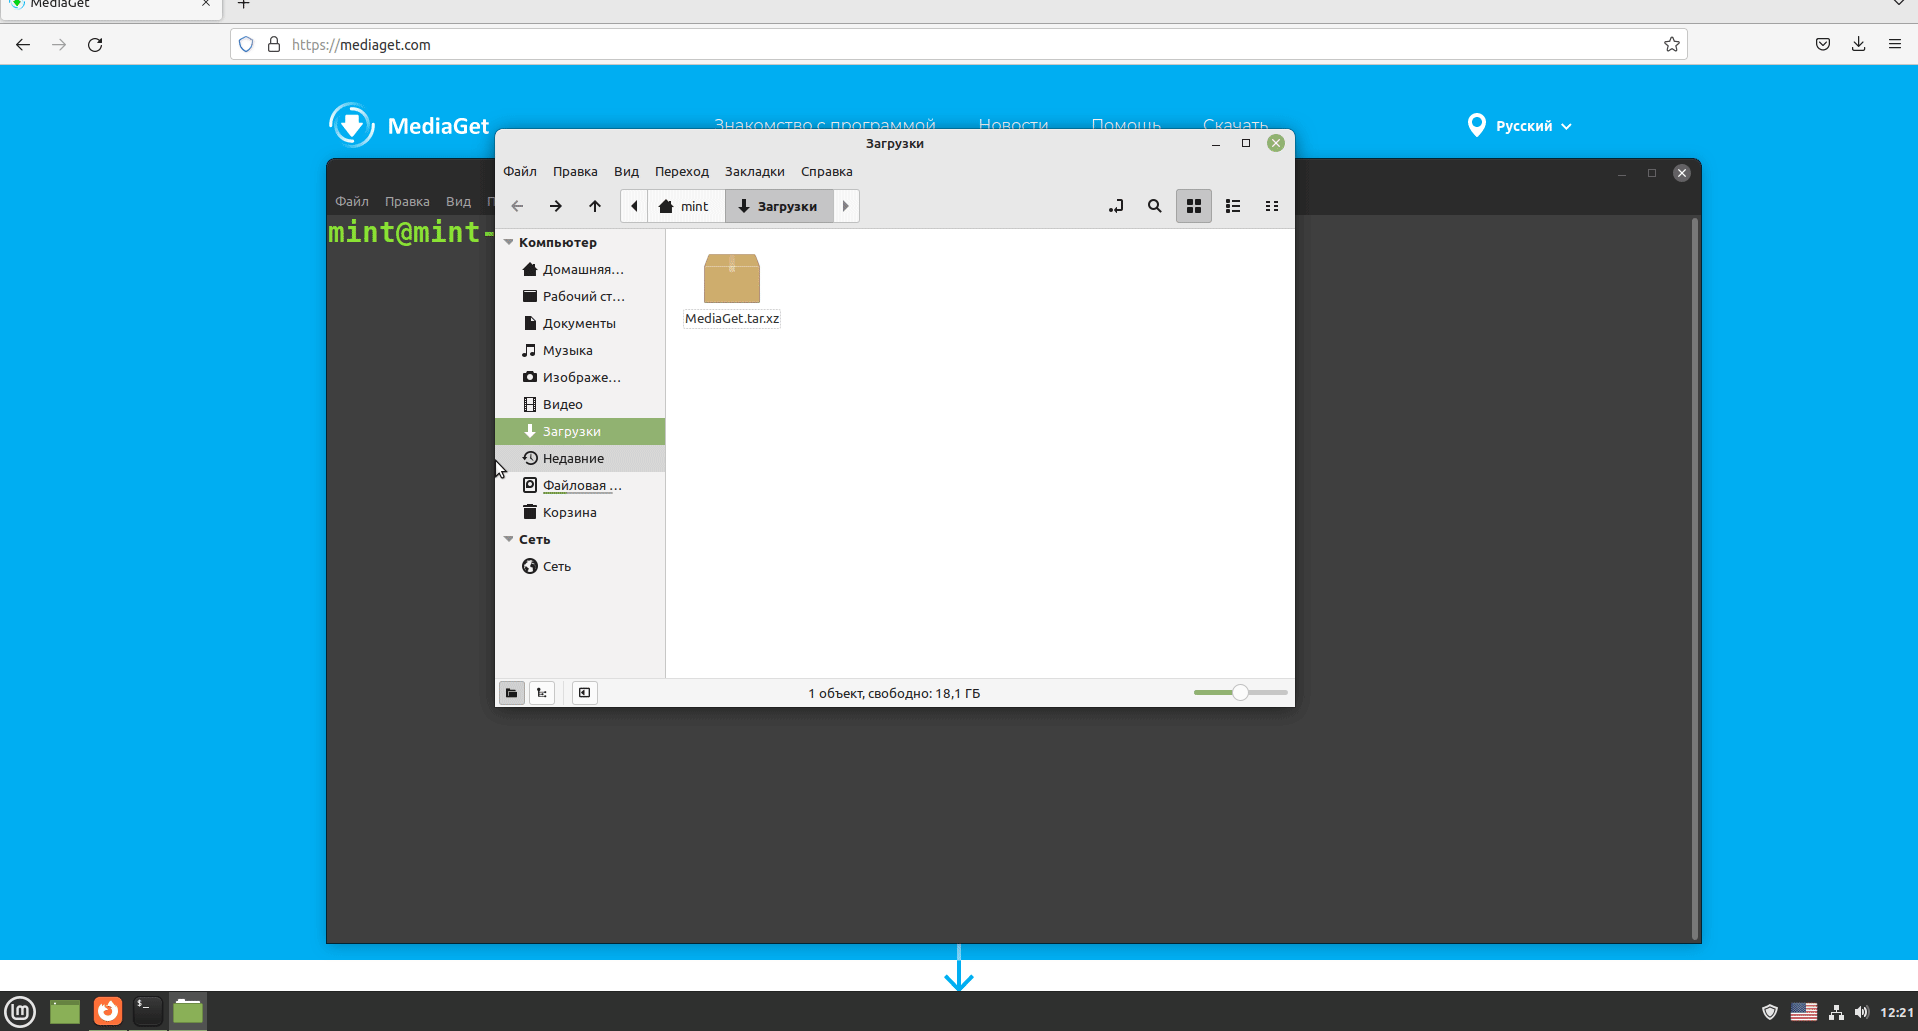Go back in the browser
This screenshot has width=1918, height=1031.
(23, 44)
